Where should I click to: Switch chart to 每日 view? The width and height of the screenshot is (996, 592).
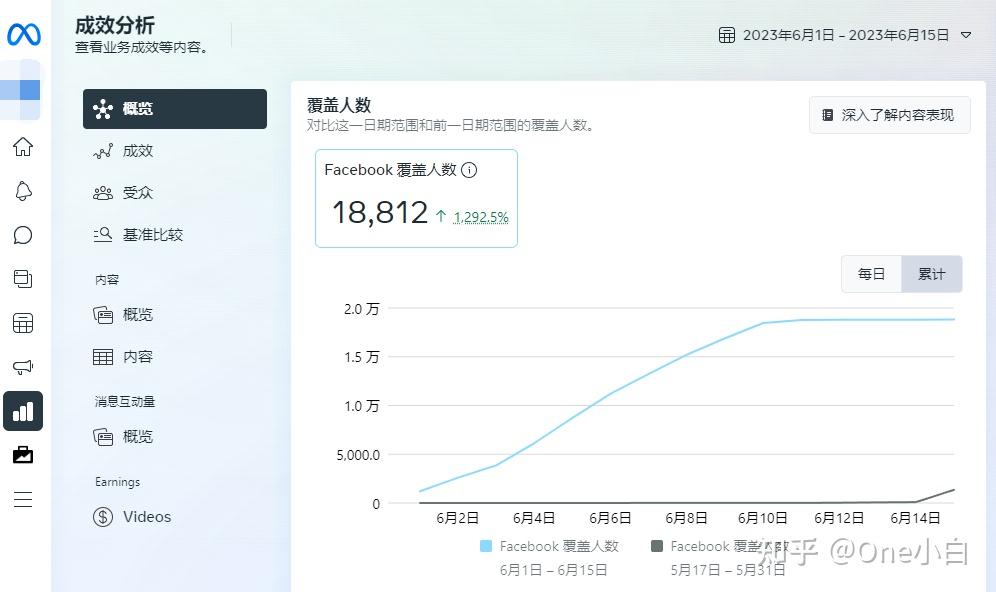coord(871,274)
